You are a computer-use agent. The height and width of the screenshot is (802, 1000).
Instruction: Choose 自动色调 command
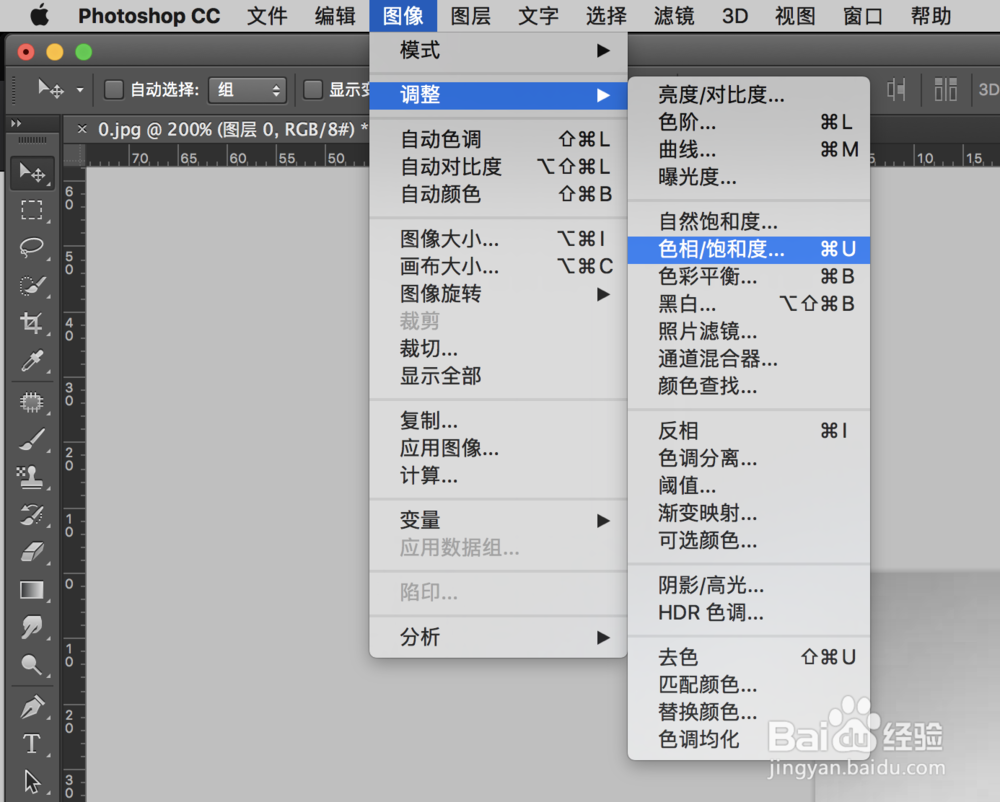tap(498, 139)
